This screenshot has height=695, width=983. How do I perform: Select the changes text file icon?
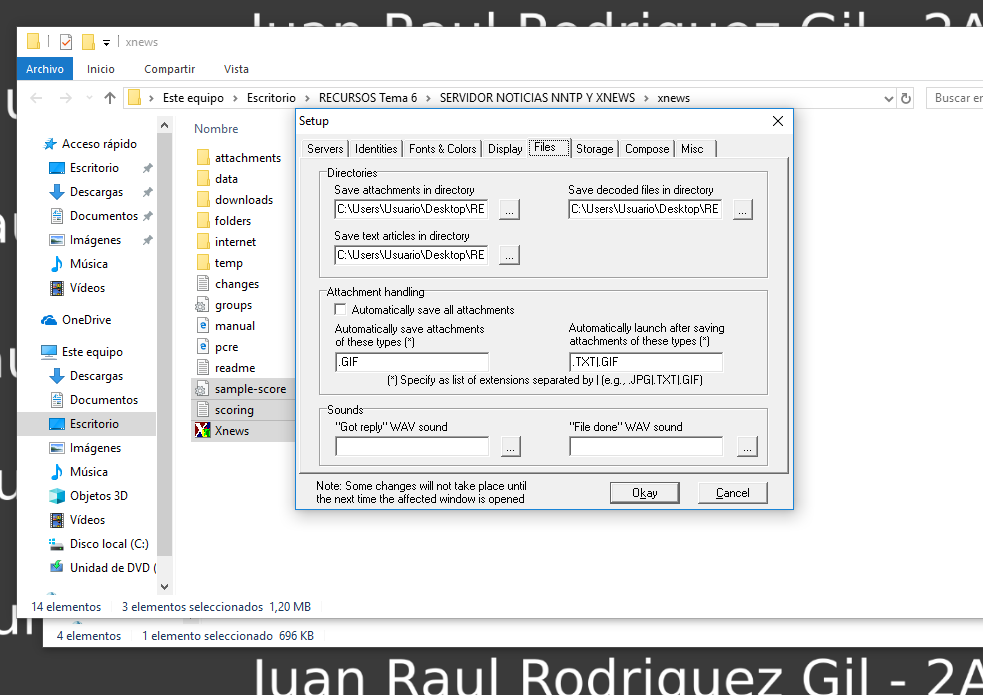pos(203,283)
